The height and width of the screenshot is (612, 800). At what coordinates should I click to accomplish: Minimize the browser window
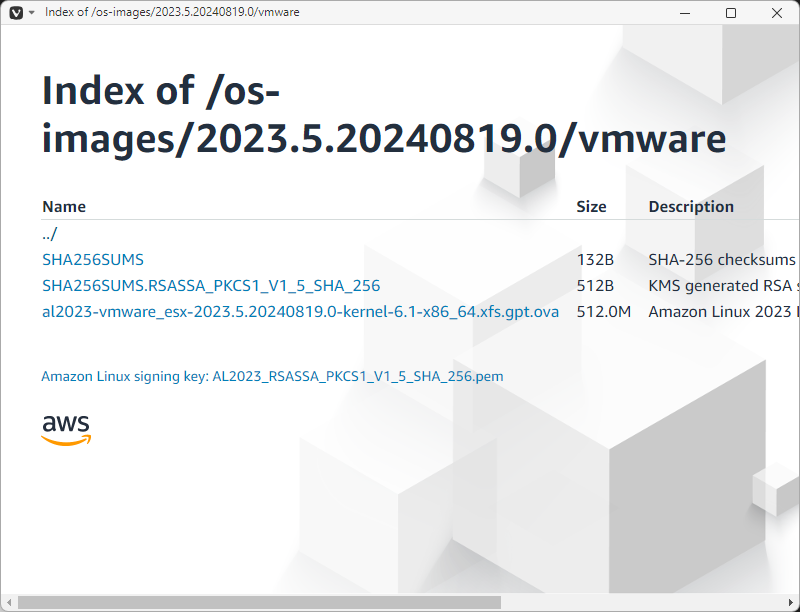[685, 13]
